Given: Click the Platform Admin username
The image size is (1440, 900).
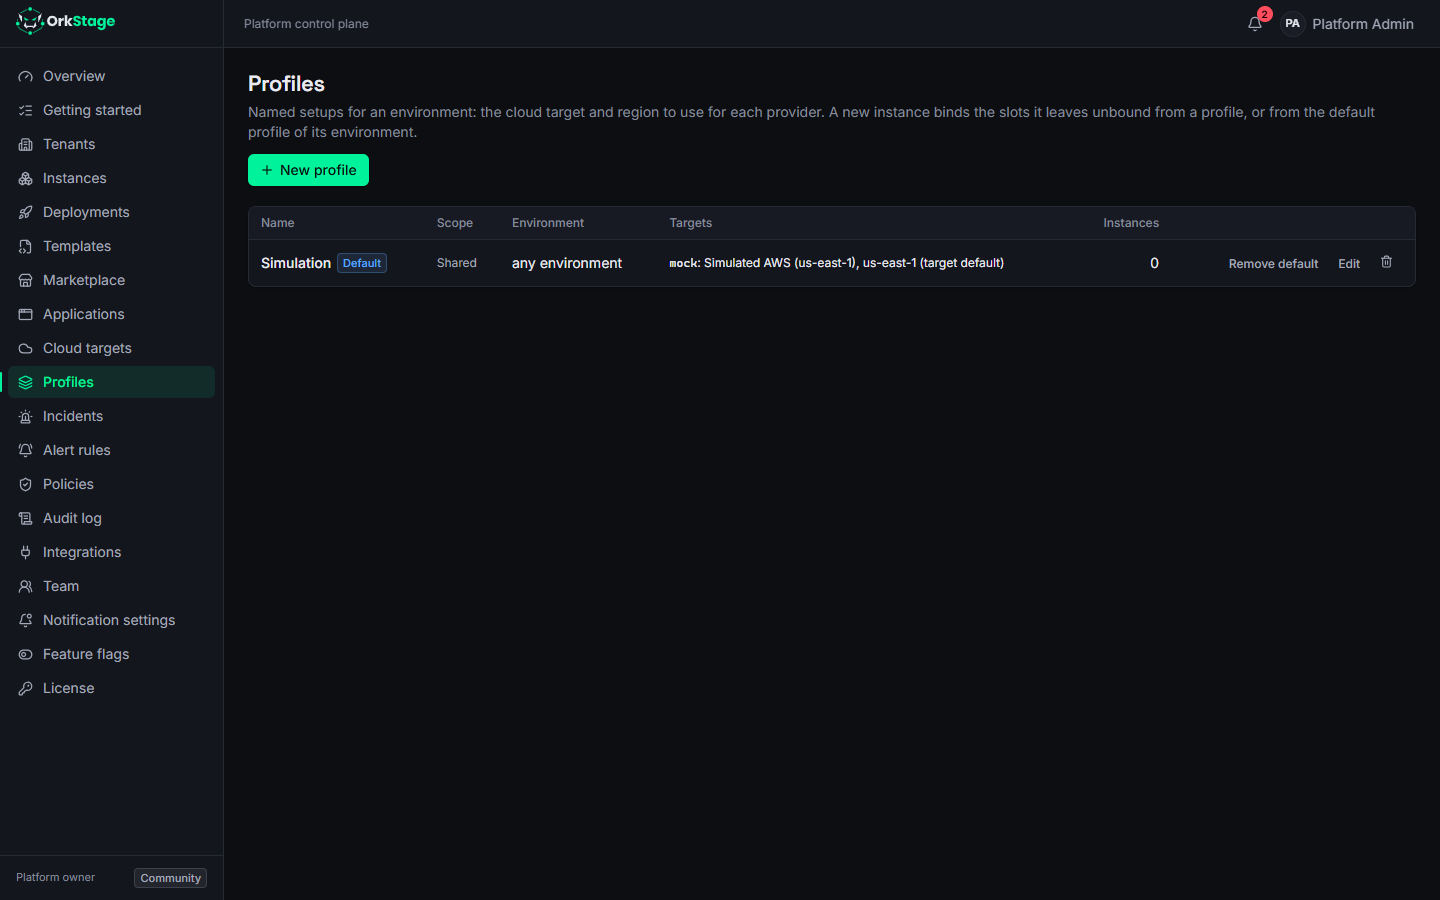Looking at the screenshot, I should coord(1363,24).
